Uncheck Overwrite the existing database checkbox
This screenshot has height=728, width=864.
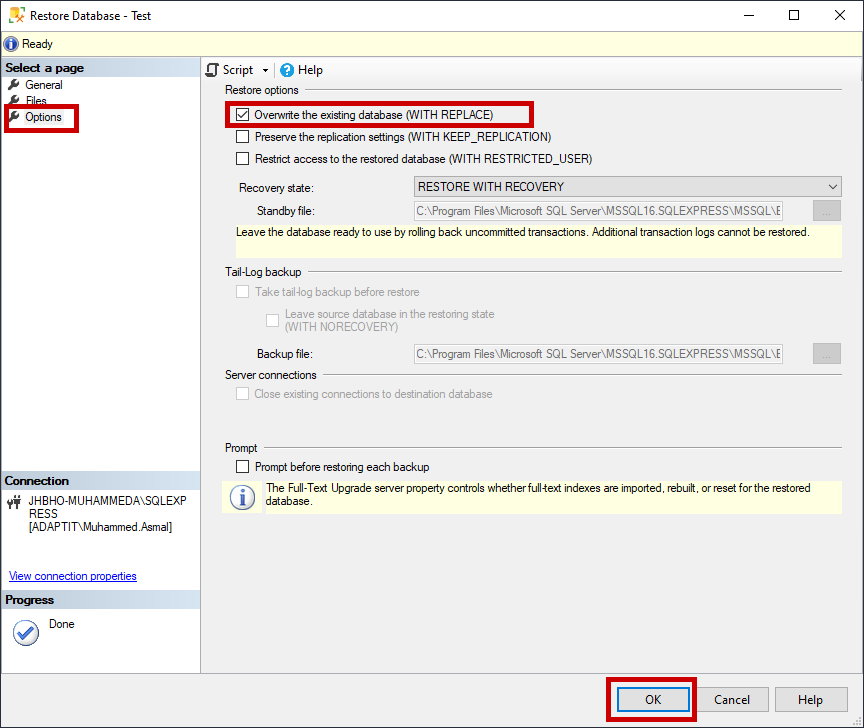242,115
